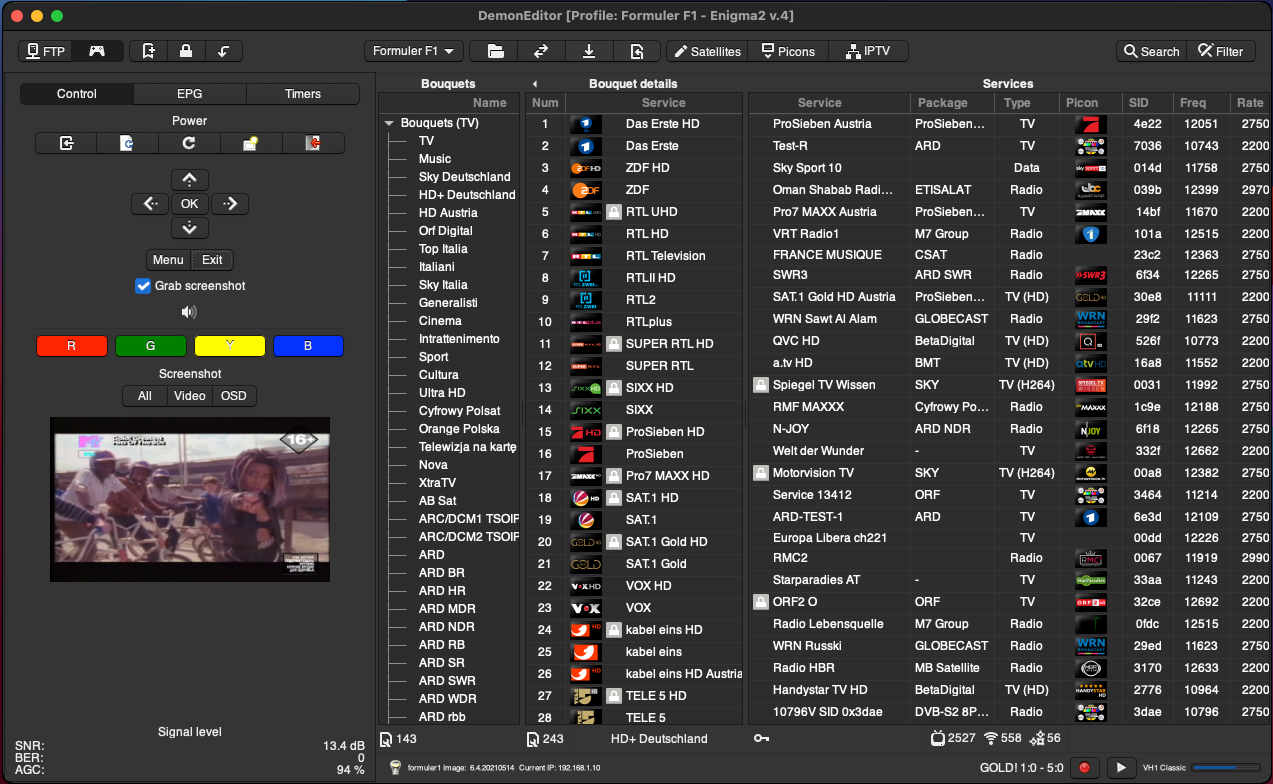Click the grabbed screenshot preview image
Screen dimensions: 1273x784
(x=189, y=499)
